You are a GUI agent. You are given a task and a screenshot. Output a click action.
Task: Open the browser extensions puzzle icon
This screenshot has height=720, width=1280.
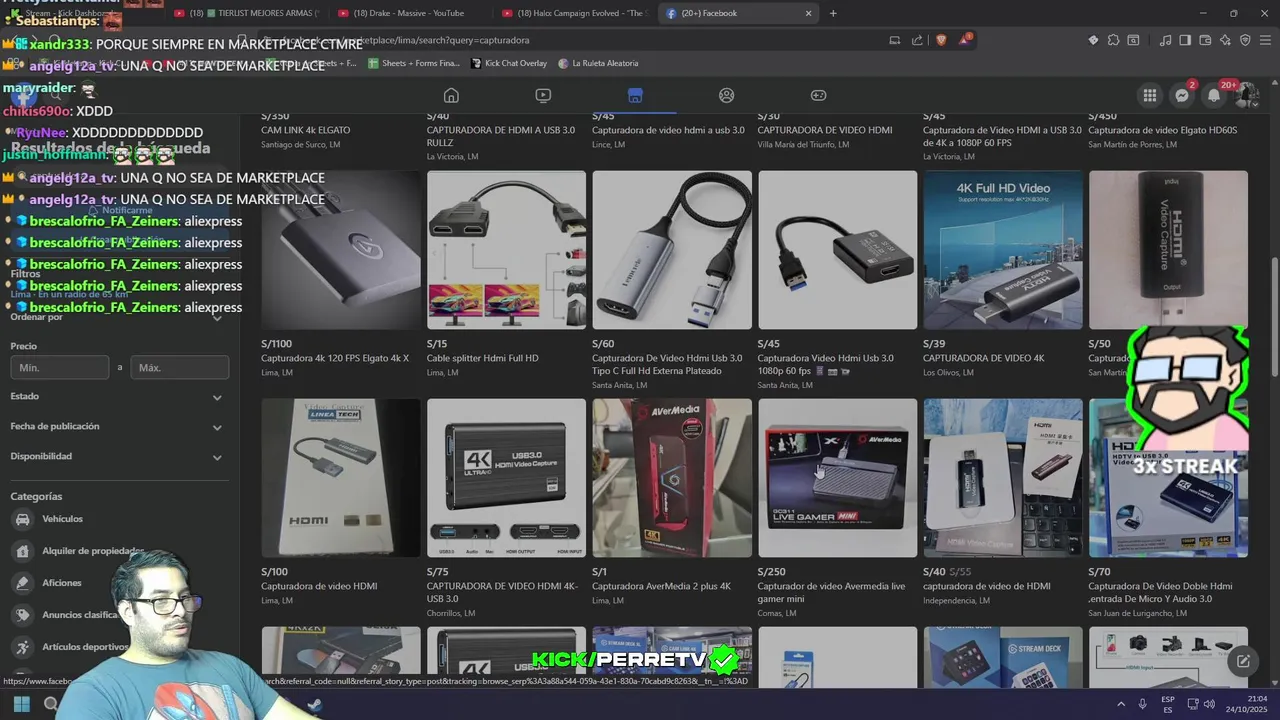coord(1113,40)
